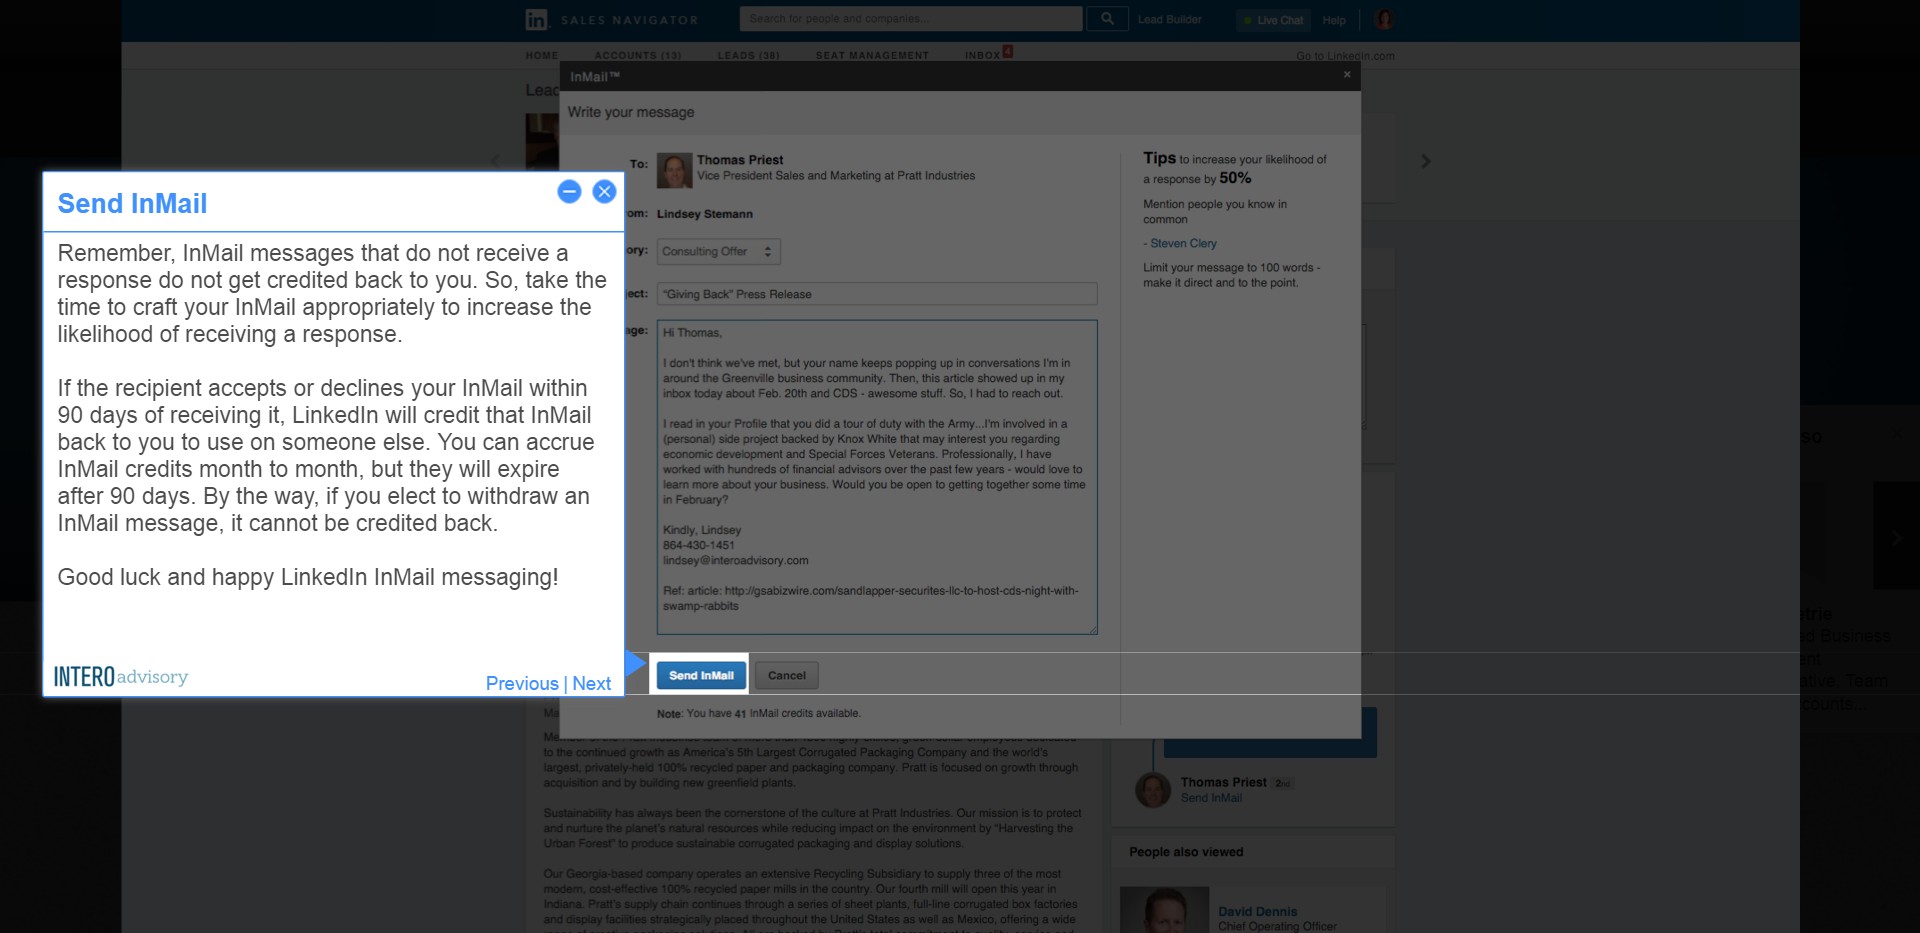
Task: Click Send InMail link under Thomas Priest
Action: point(1211,798)
